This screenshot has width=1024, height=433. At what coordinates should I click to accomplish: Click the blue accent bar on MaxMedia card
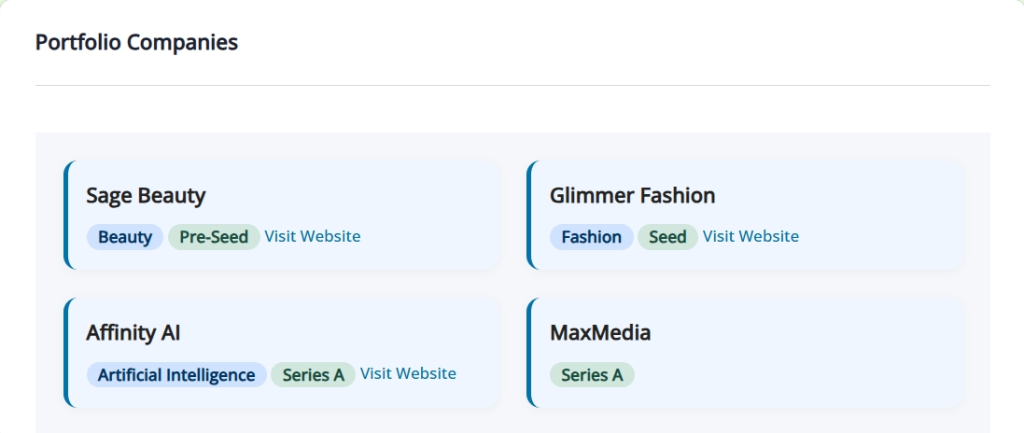coord(530,352)
